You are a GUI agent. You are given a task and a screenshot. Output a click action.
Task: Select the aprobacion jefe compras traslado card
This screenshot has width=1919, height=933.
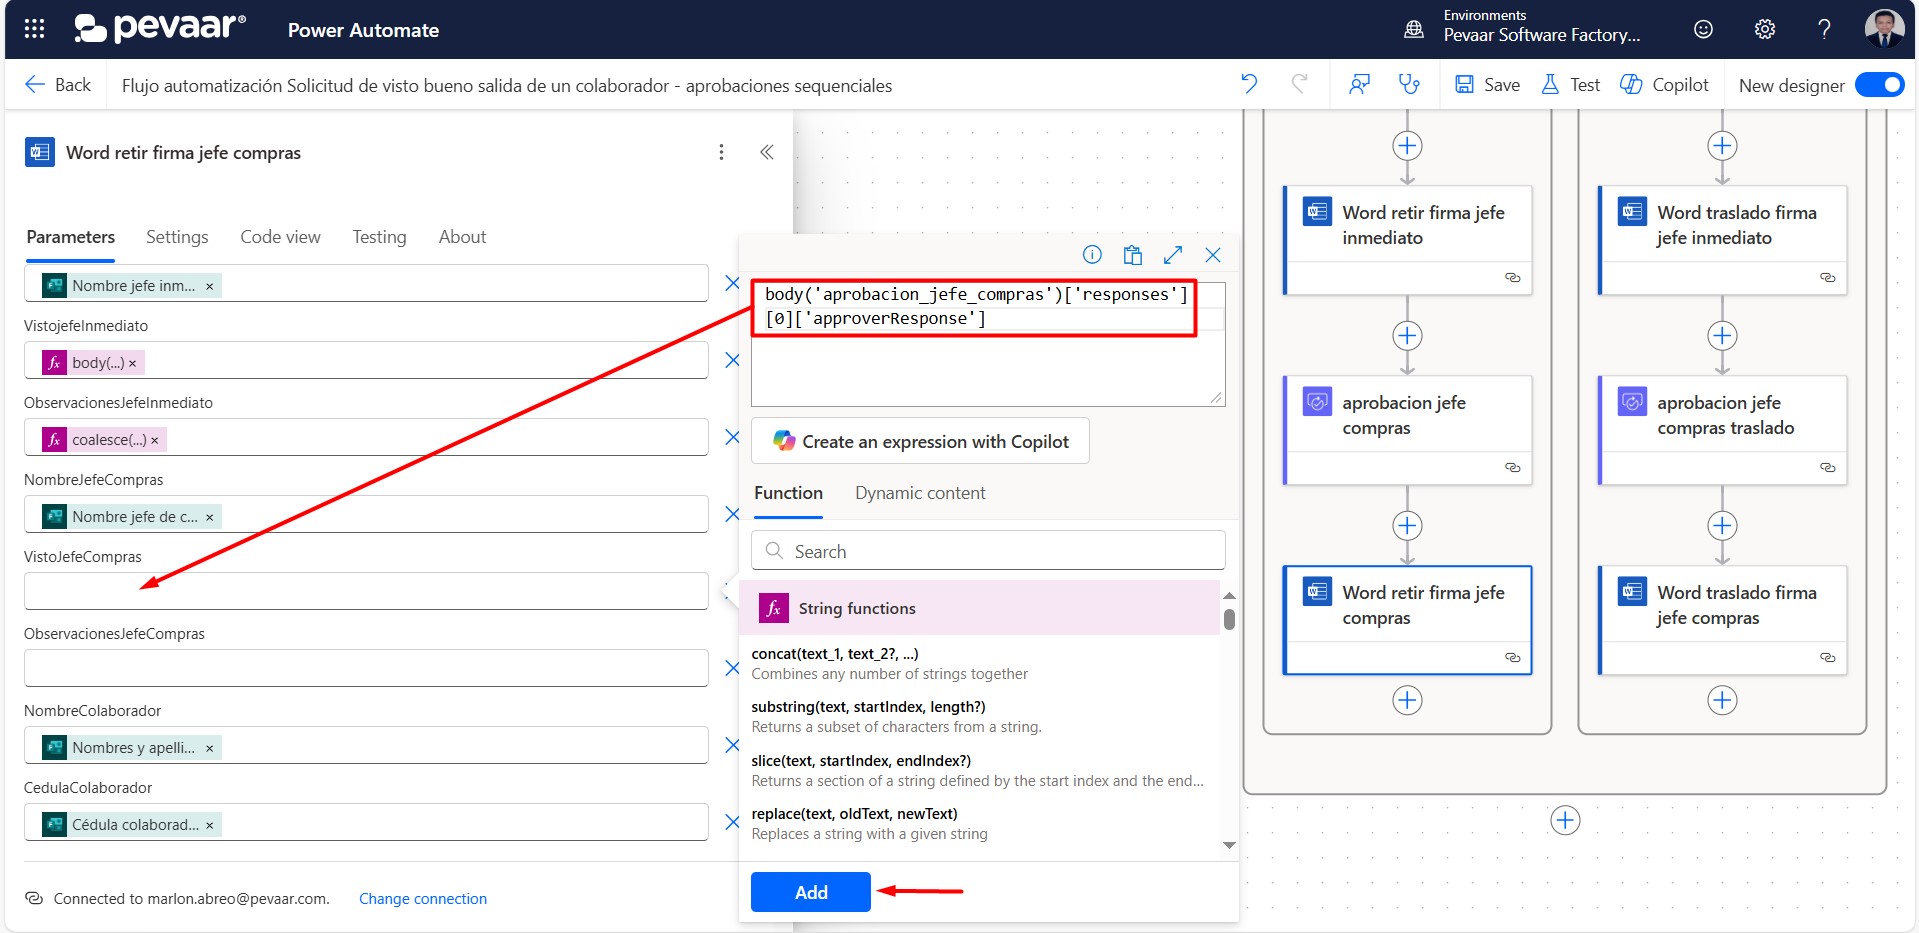[1723, 430]
